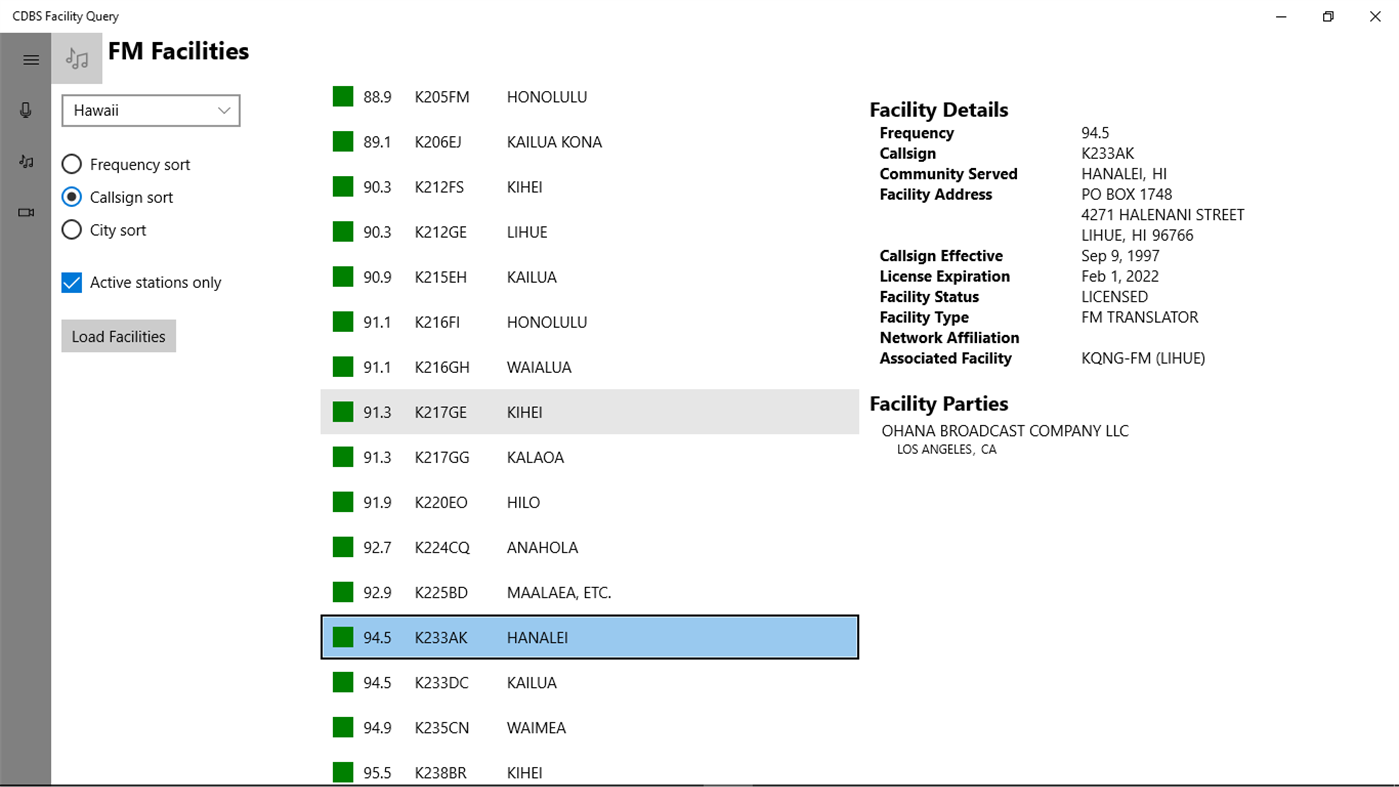
Task: Select the K233DC Kailua station row
Action: (589, 682)
